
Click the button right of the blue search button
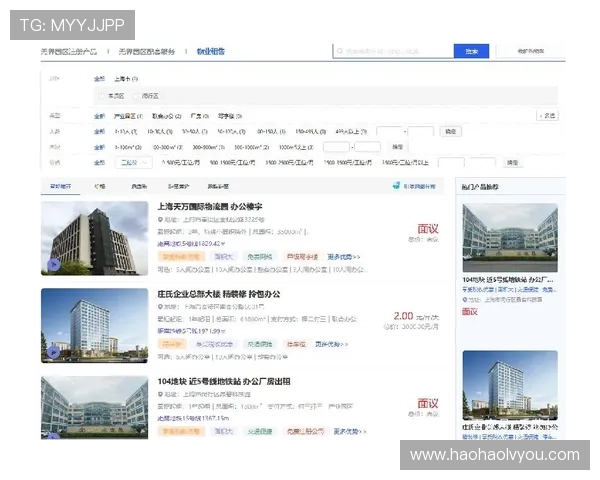(531, 51)
